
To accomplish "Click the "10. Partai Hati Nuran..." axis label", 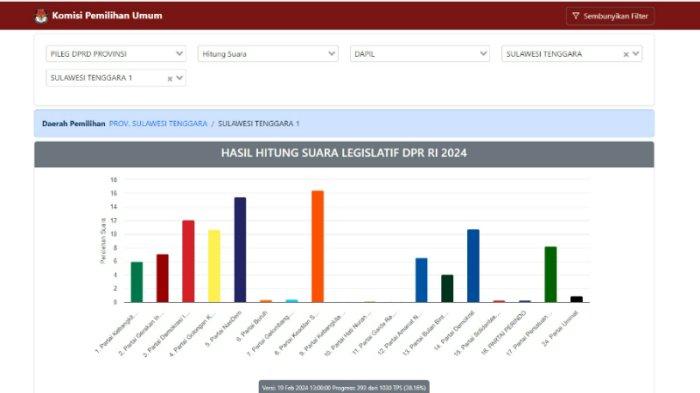I will tap(347, 334).
